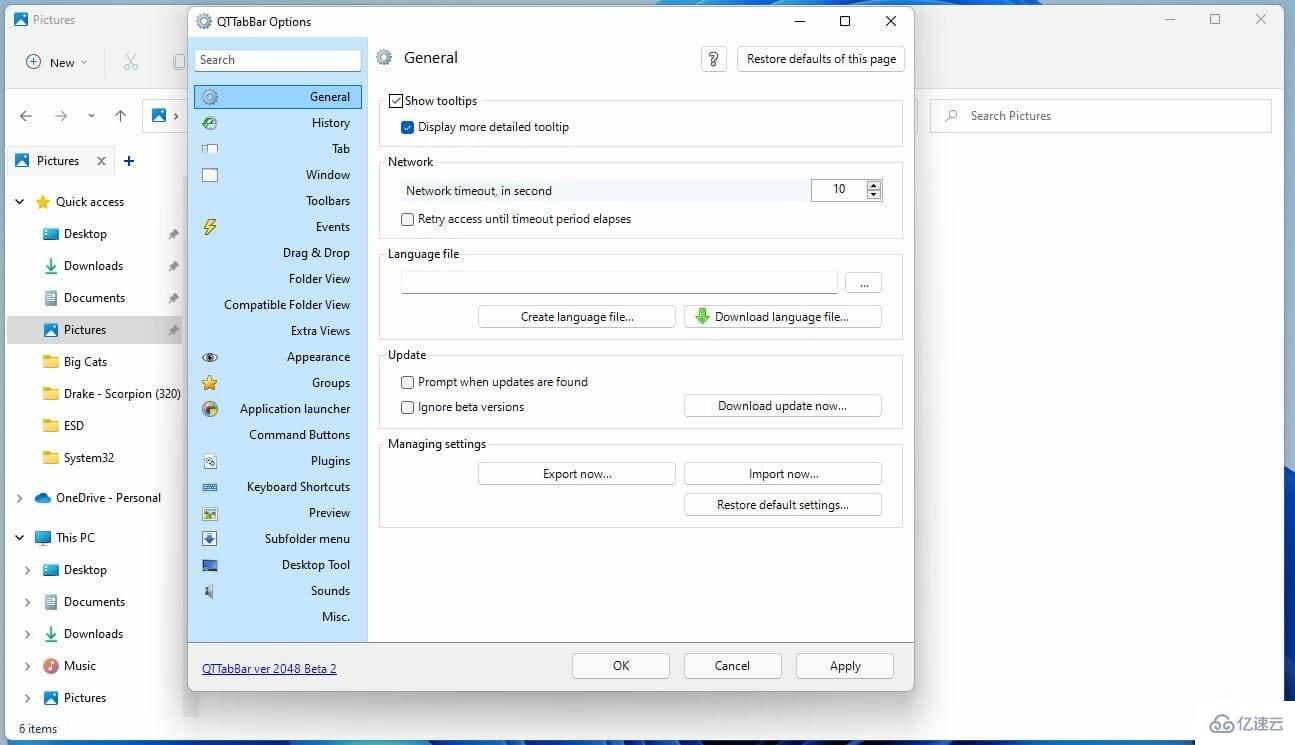Enable Prompt when updates are found

pos(408,382)
